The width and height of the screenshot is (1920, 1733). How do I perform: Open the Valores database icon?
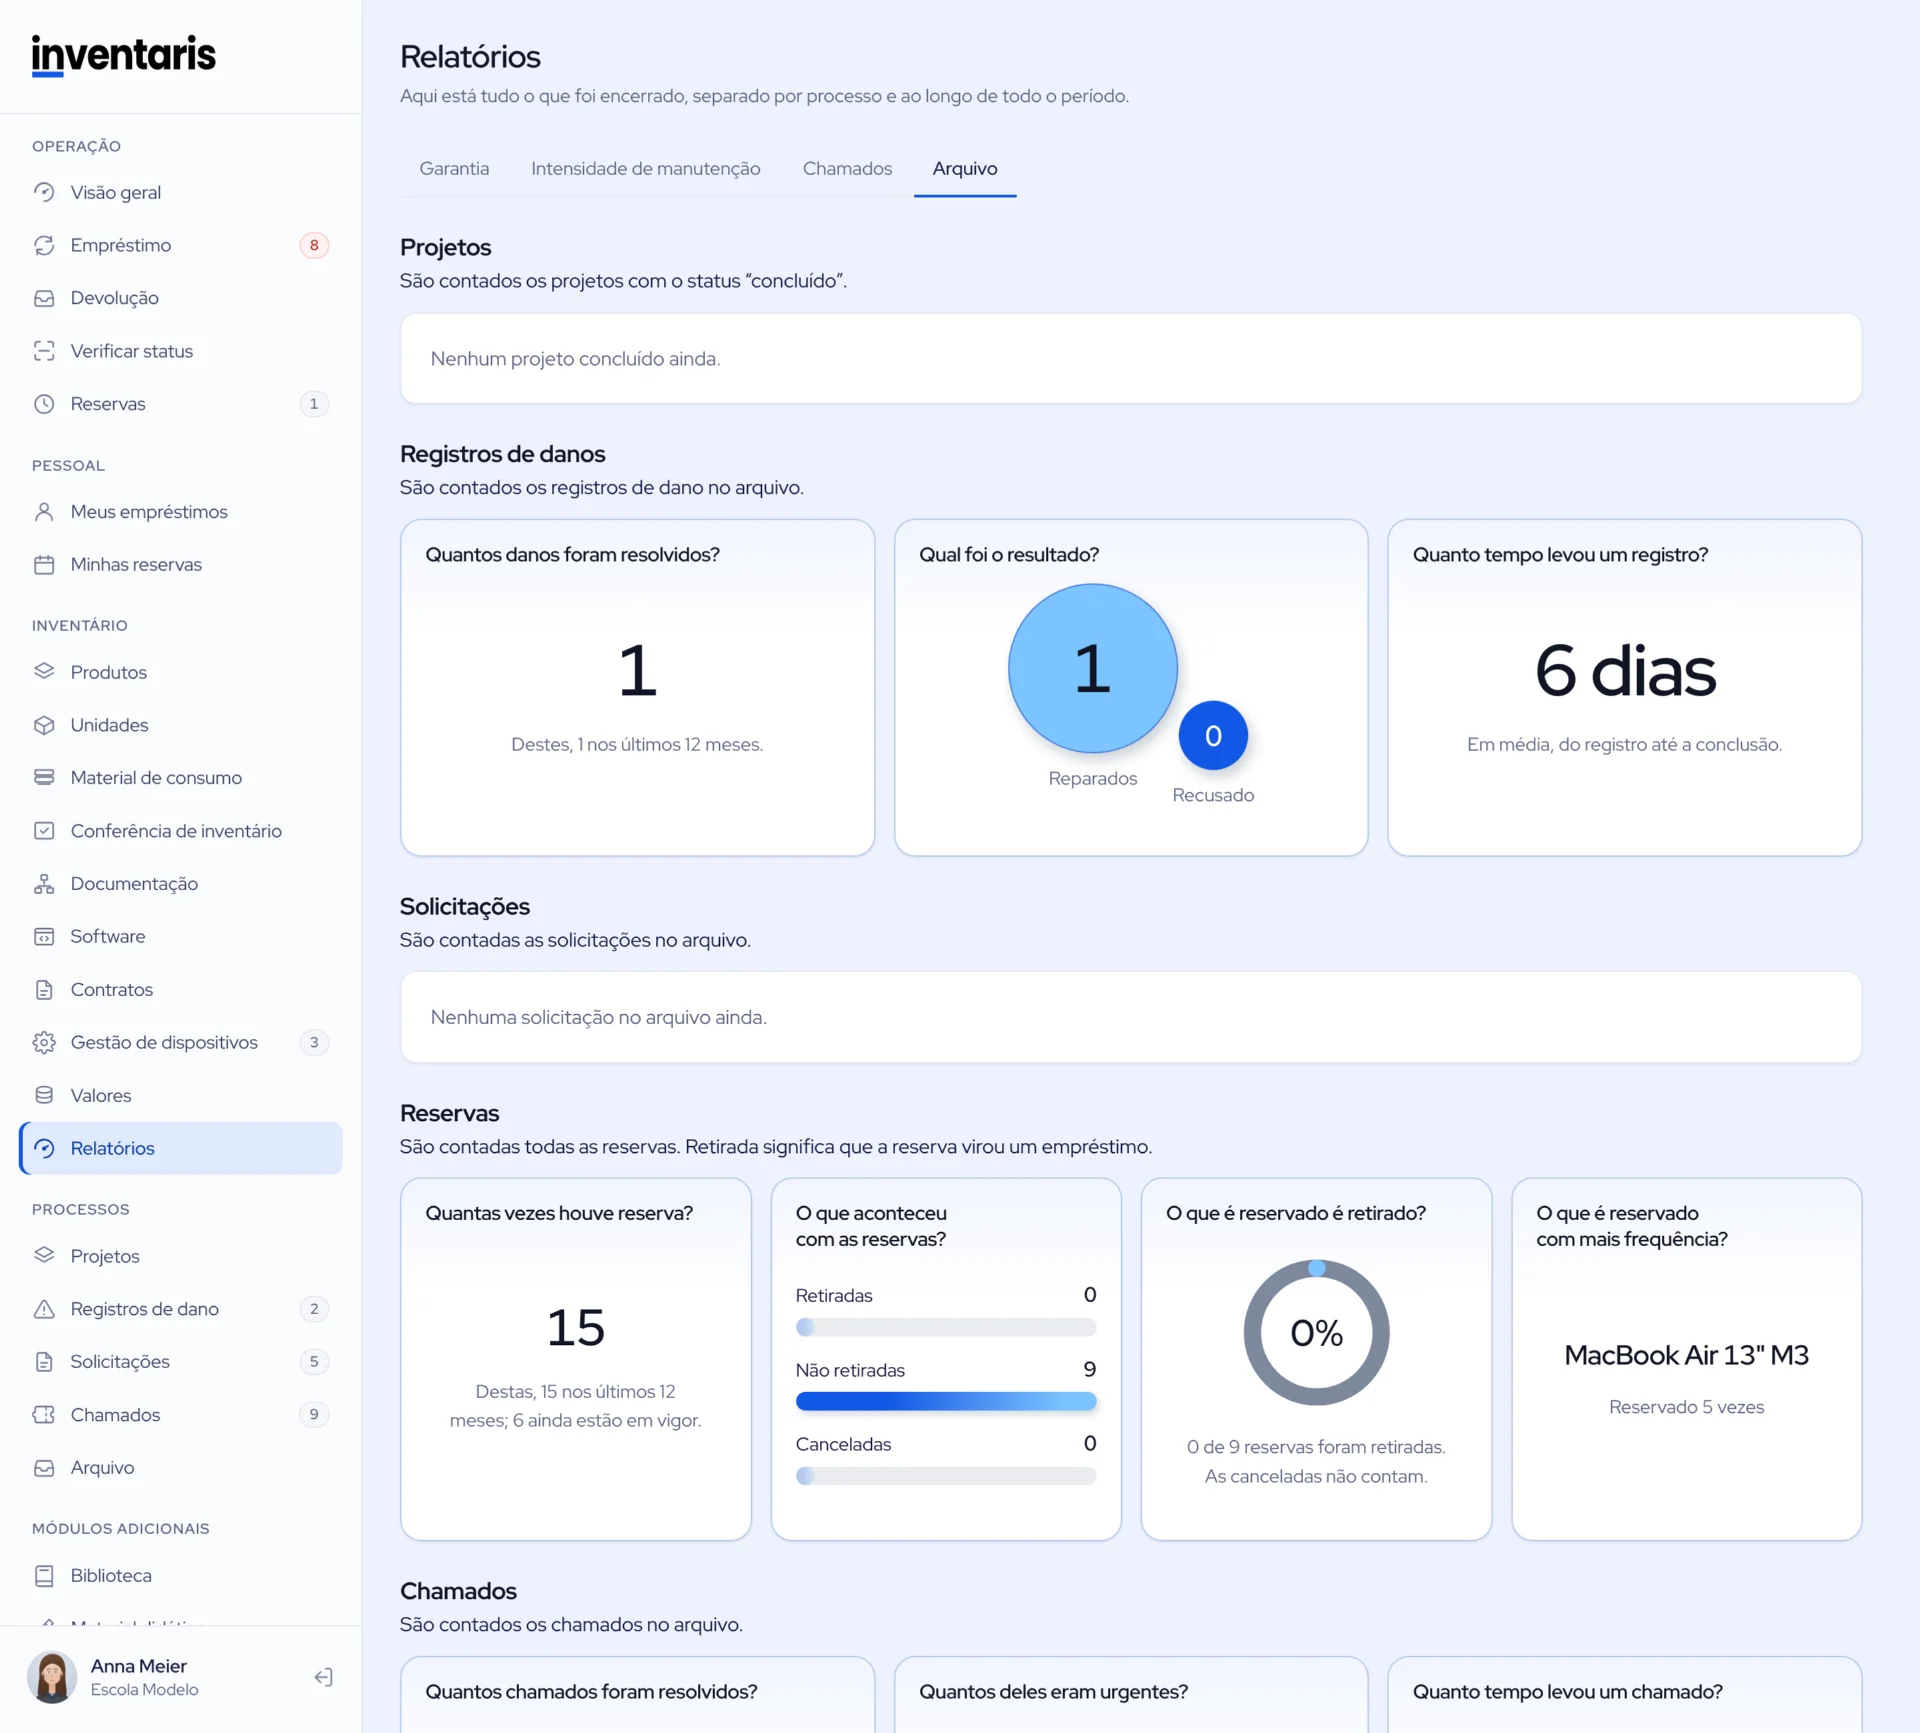pyautogui.click(x=44, y=1095)
